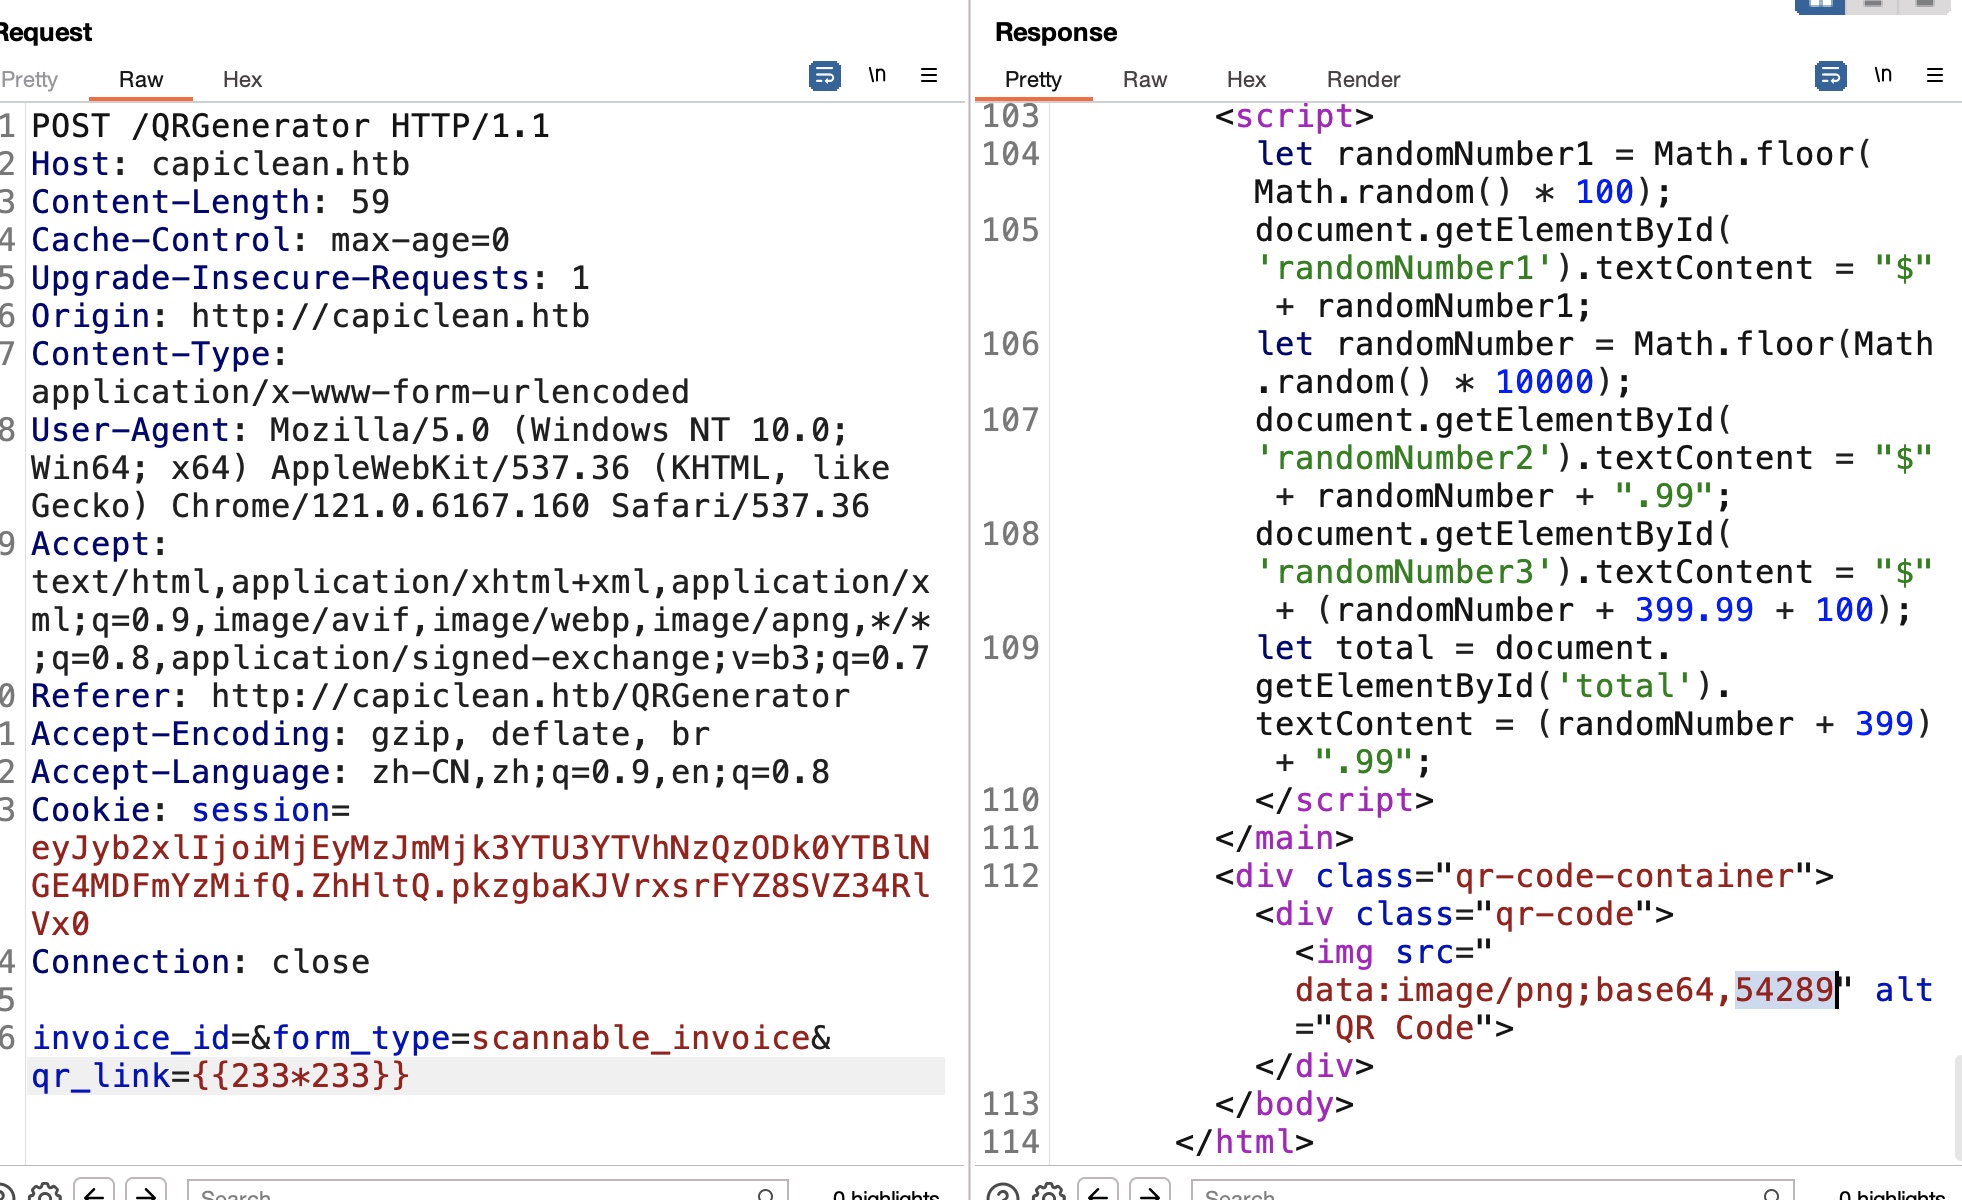Open the Response Render tab
Screen dimensions: 1962x1200
[1363, 80]
